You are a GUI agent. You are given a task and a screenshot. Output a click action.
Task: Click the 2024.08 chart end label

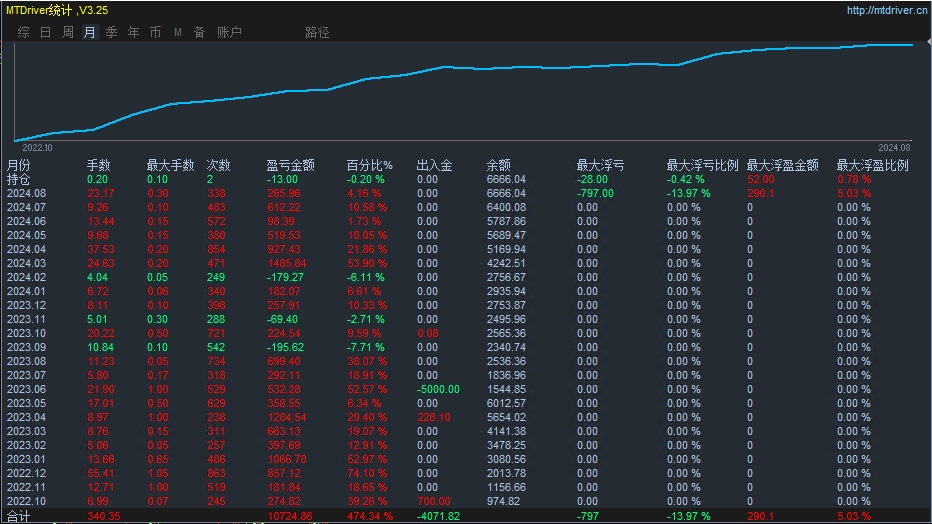(894, 148)
